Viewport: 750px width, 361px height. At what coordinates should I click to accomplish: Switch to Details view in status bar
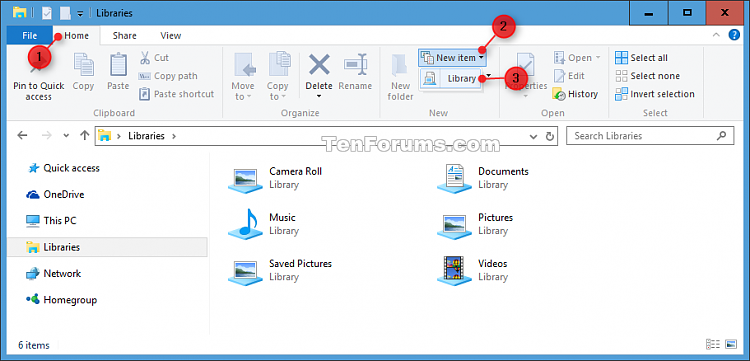point(713,344)
